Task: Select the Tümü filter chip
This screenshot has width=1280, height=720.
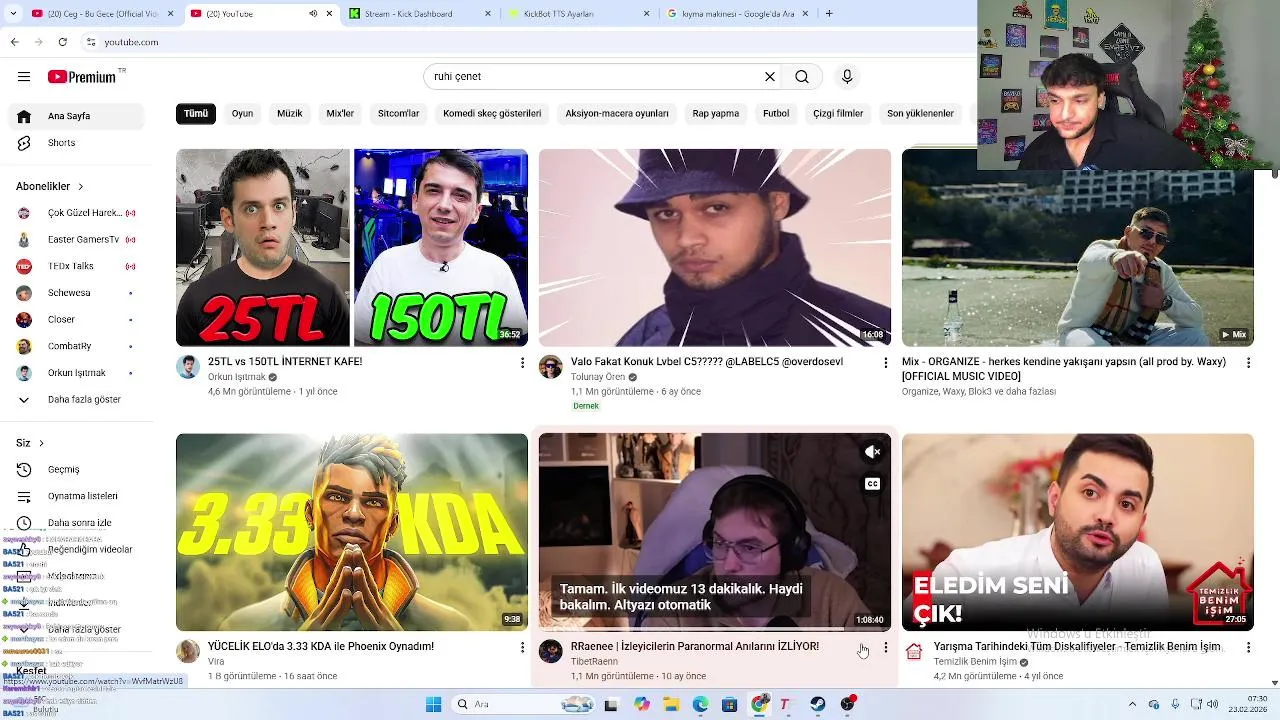Action: (x=196, y=114)
